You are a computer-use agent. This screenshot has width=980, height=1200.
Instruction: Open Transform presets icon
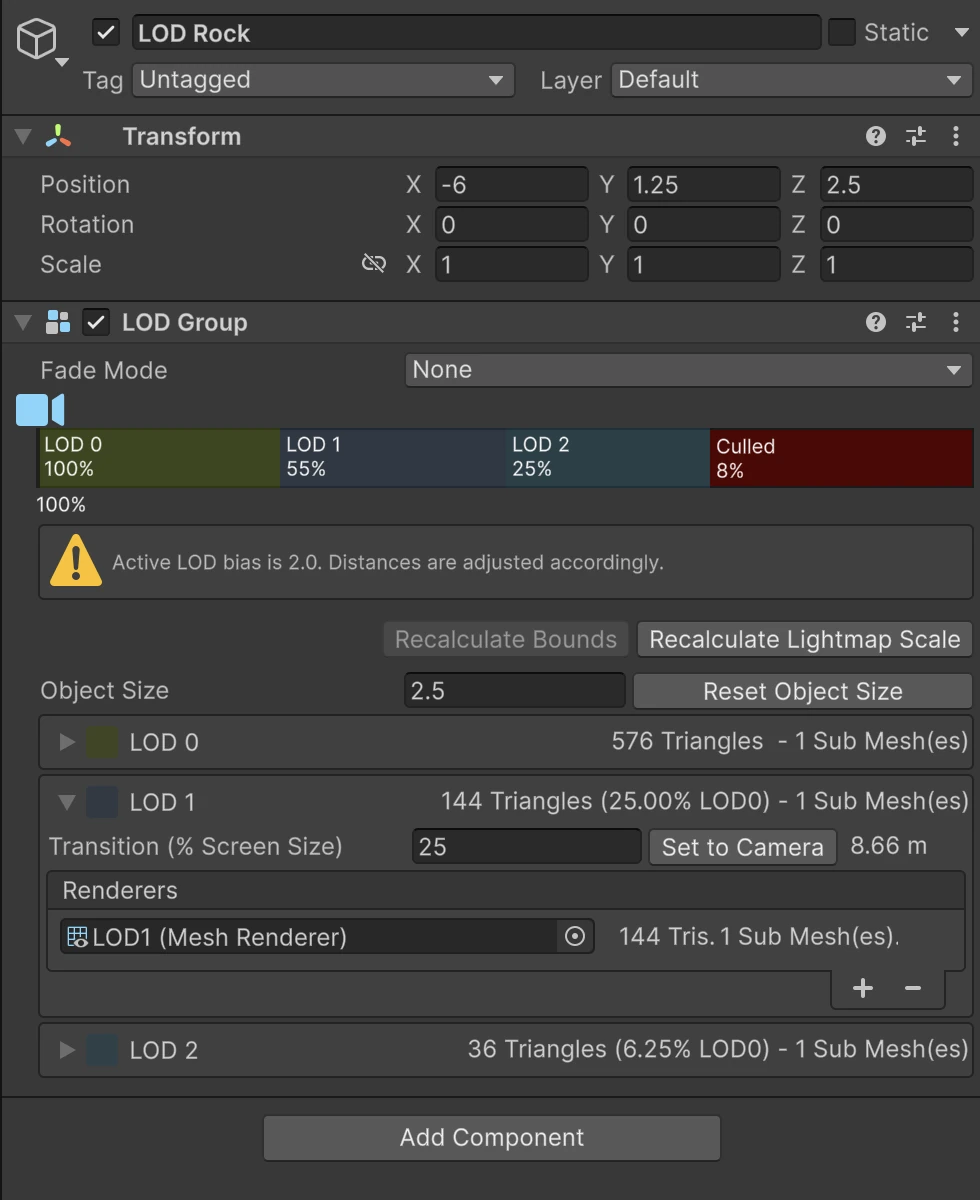point(916,137)
